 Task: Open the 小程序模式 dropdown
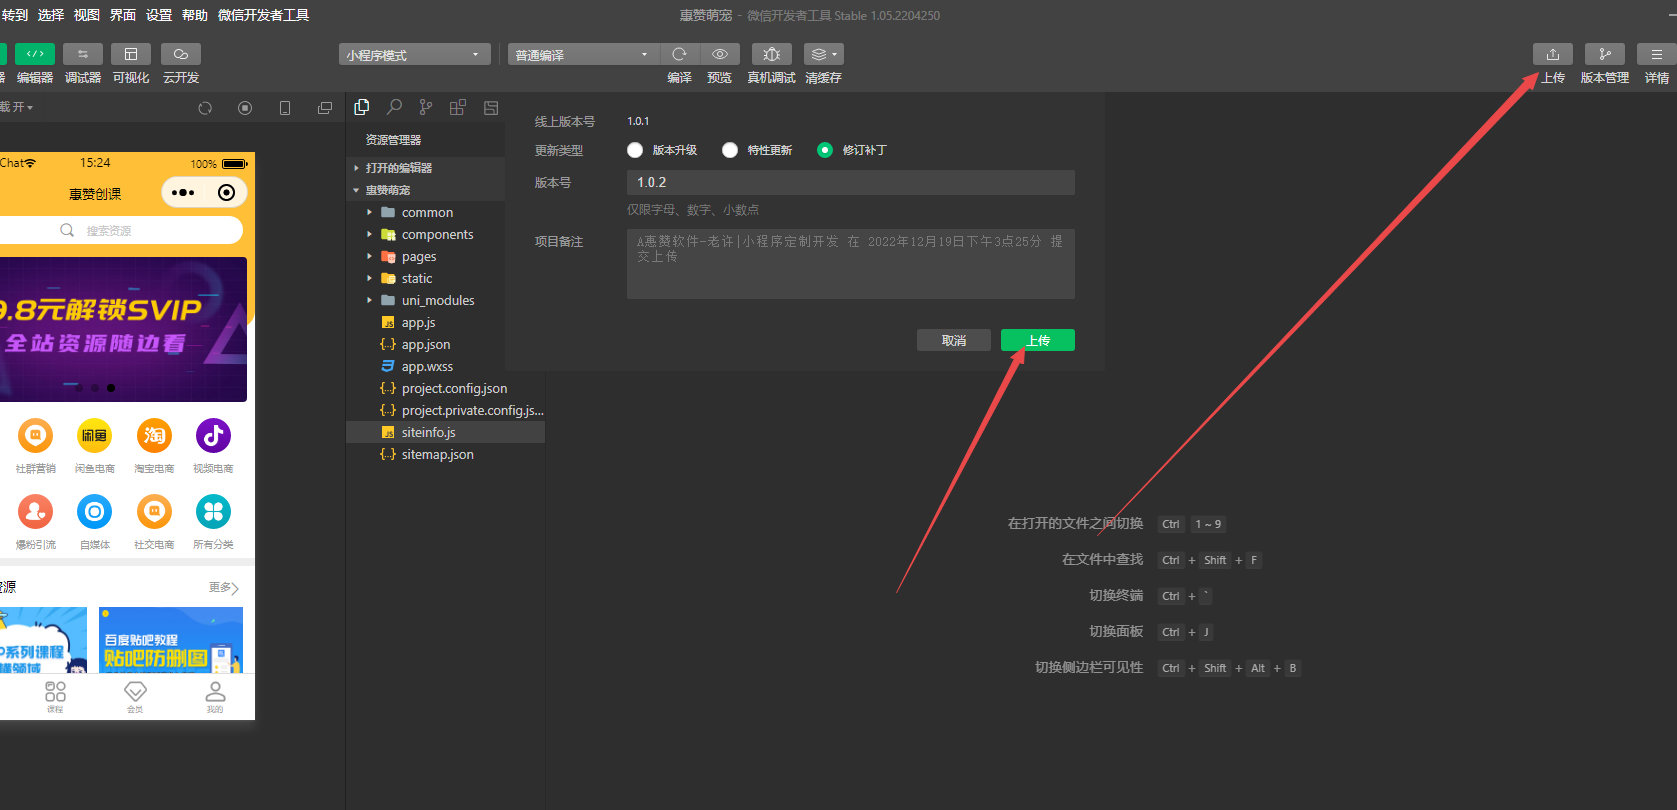414,54
